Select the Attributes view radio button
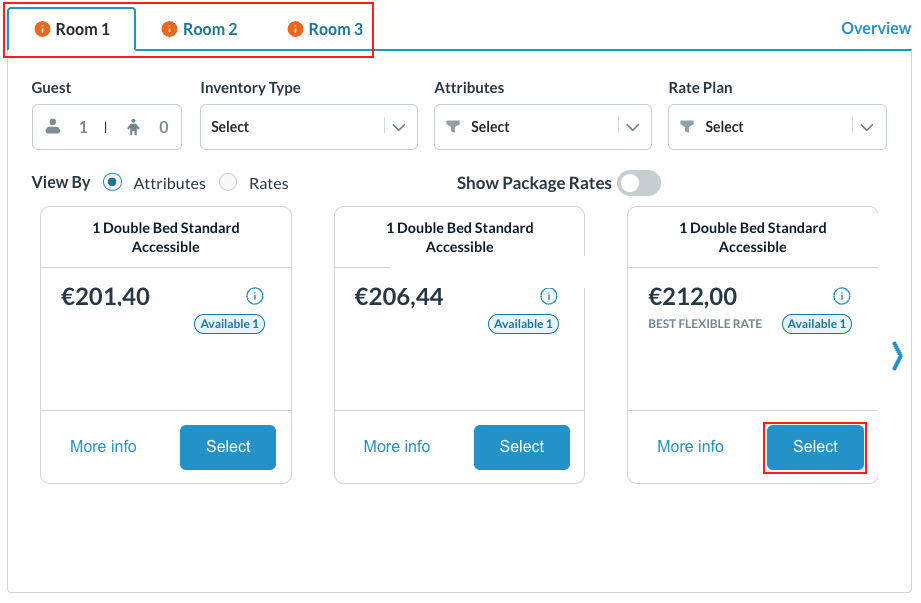 point(113,182)
